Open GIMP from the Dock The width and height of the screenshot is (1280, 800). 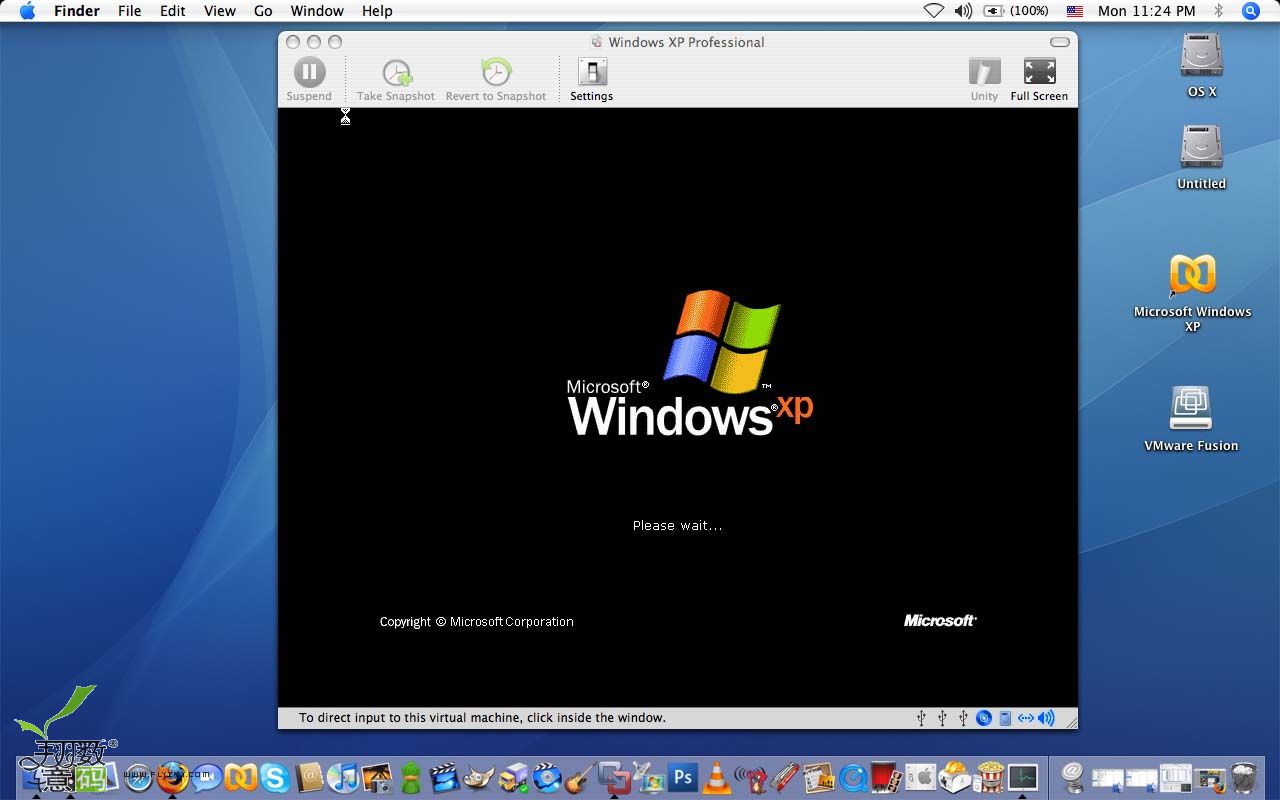pyautogui.click(x=479, y=778)
